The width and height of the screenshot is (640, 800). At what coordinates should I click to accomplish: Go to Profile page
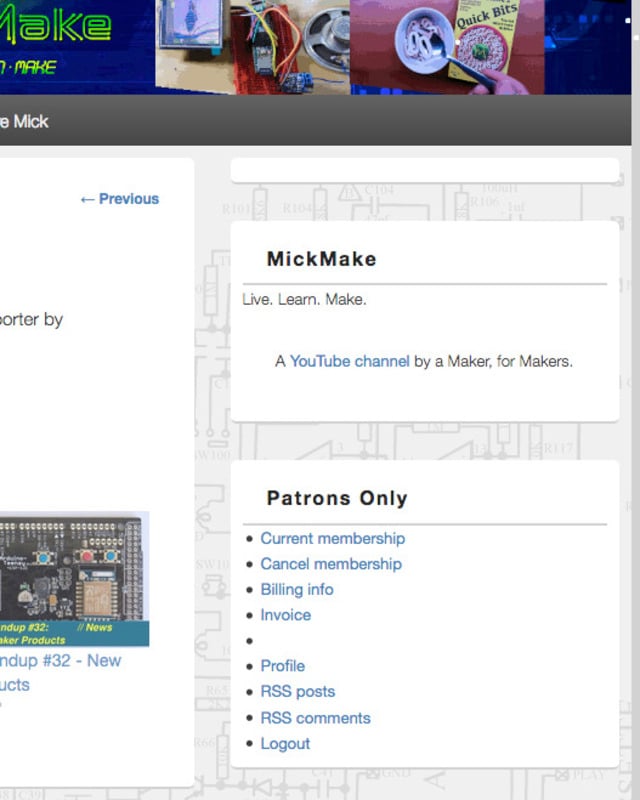283,666
